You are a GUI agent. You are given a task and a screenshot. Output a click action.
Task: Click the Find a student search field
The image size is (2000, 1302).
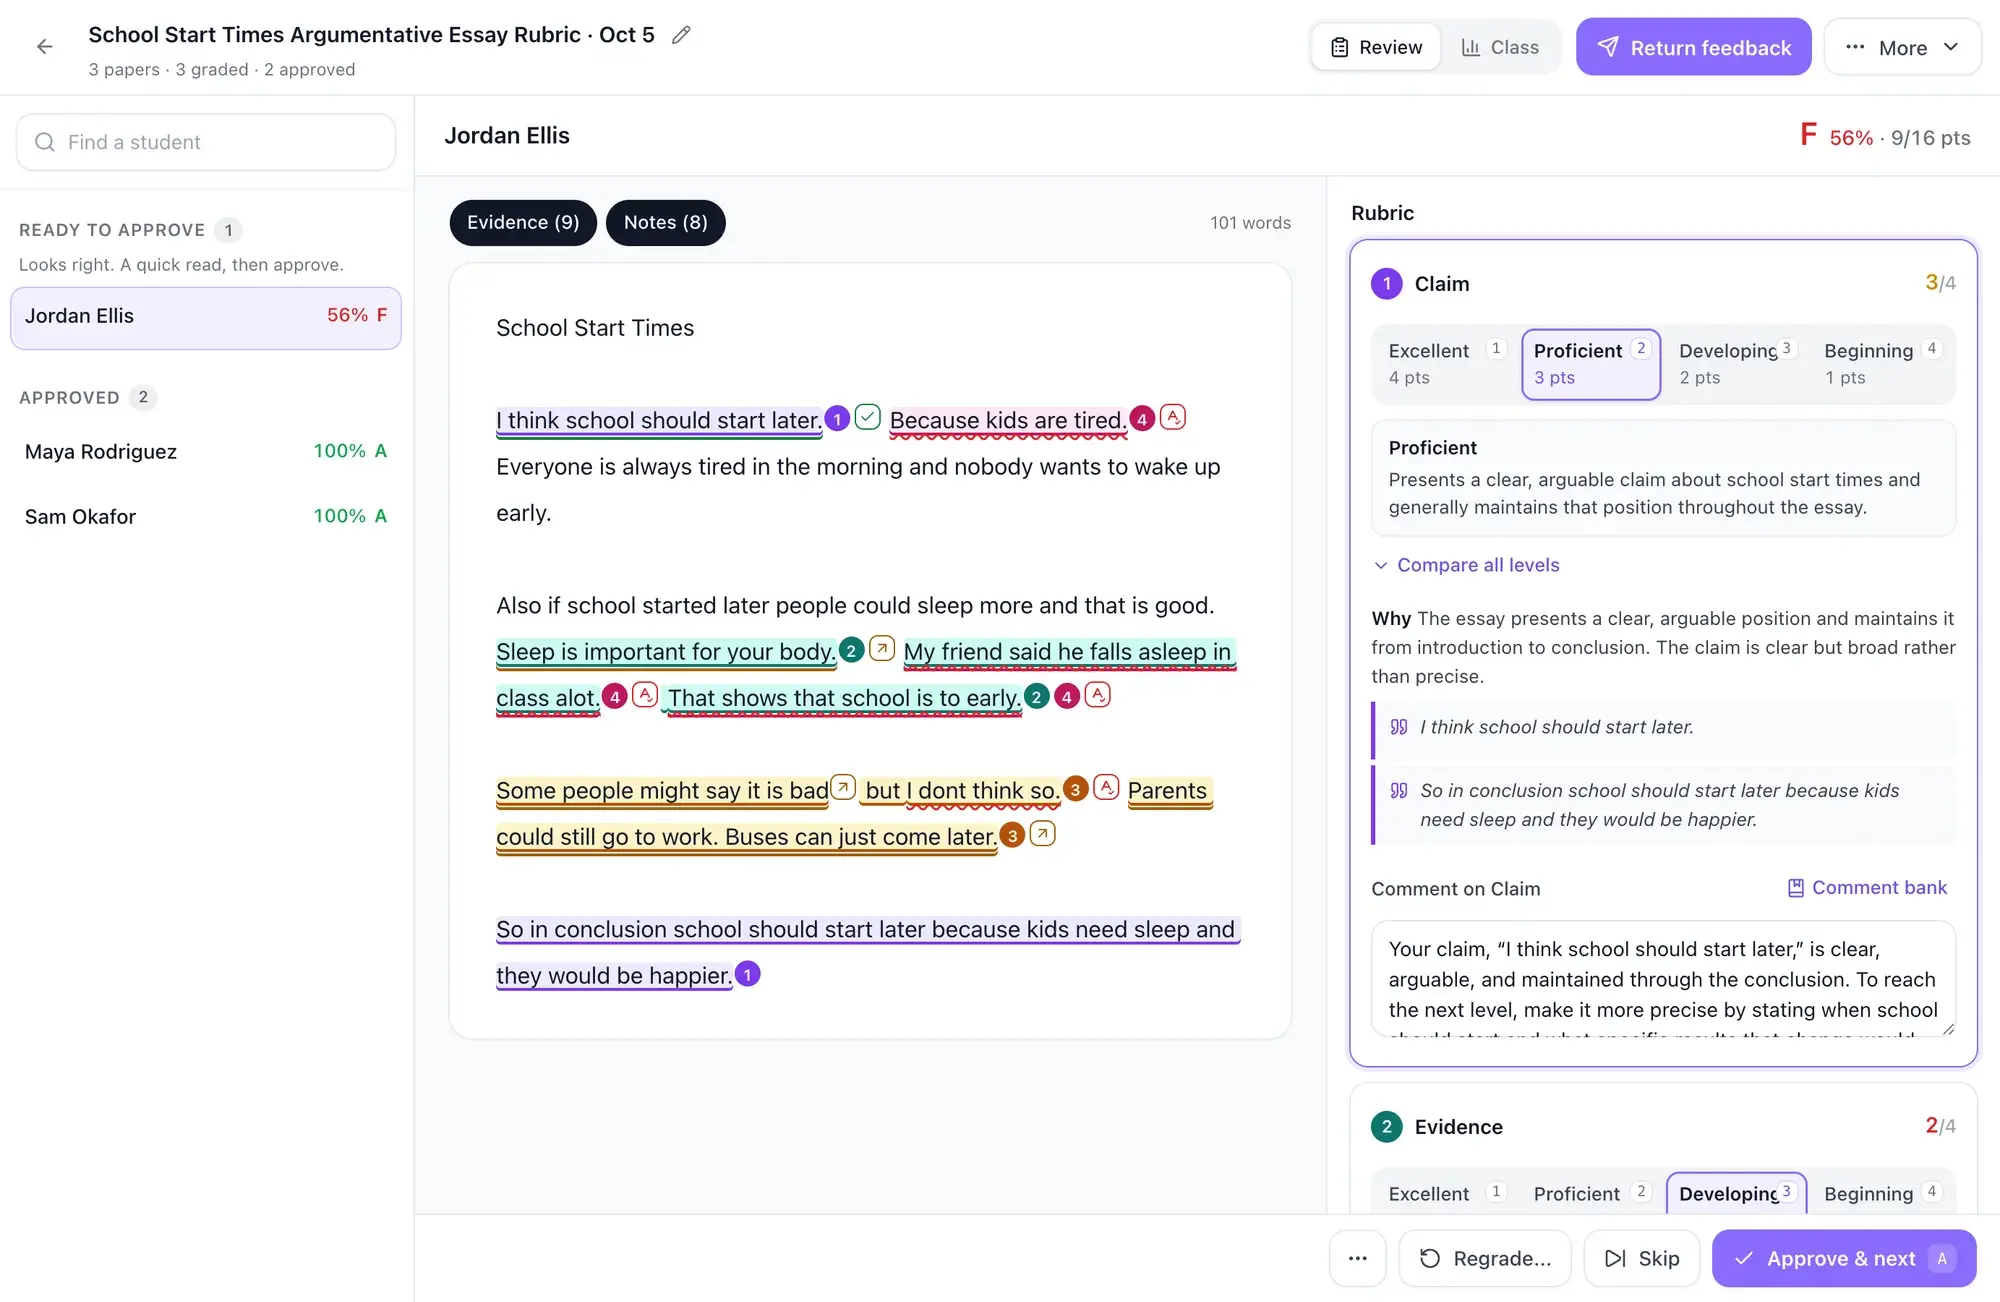click(x=206, y=142)
